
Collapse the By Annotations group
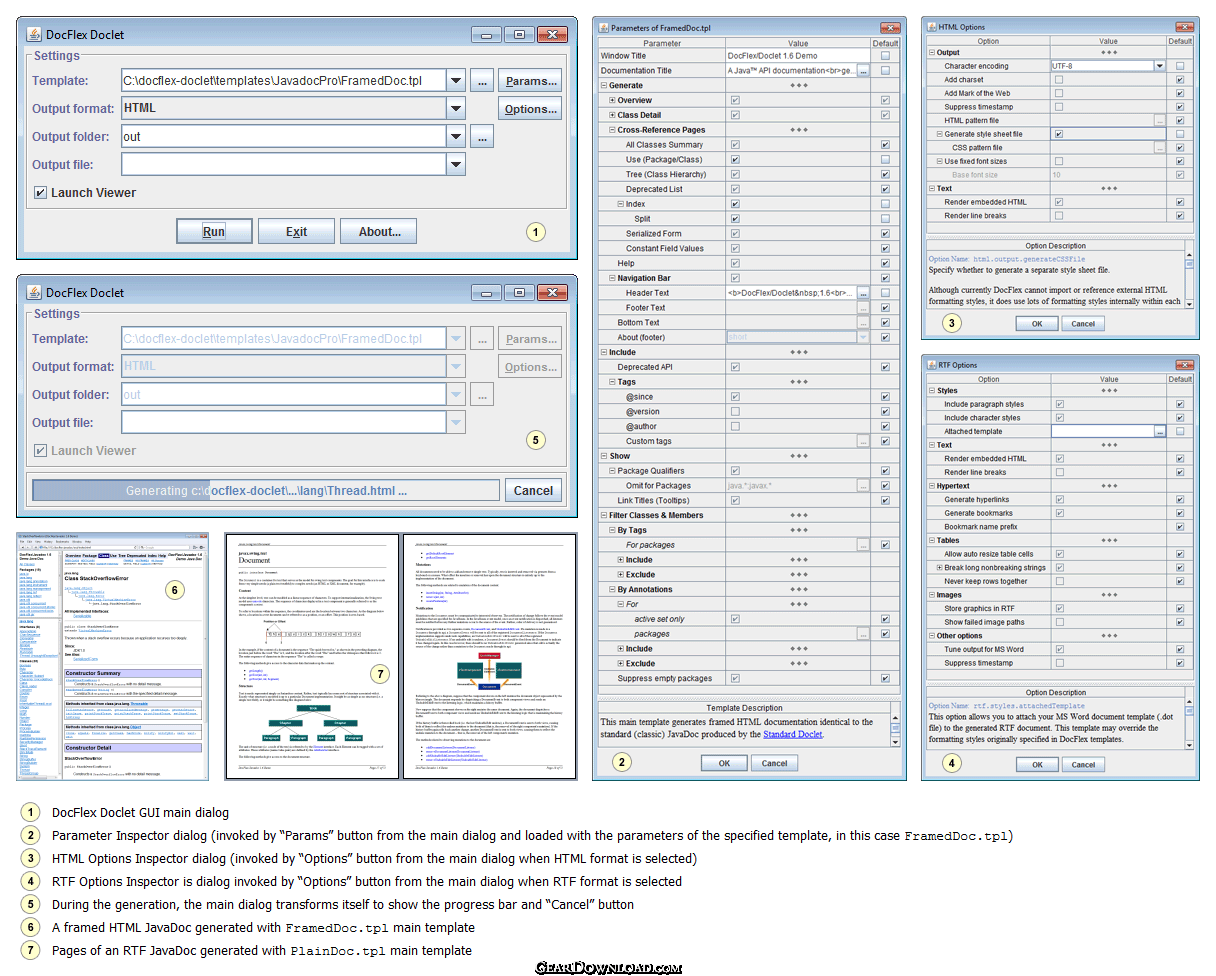(x=613, y=589)
